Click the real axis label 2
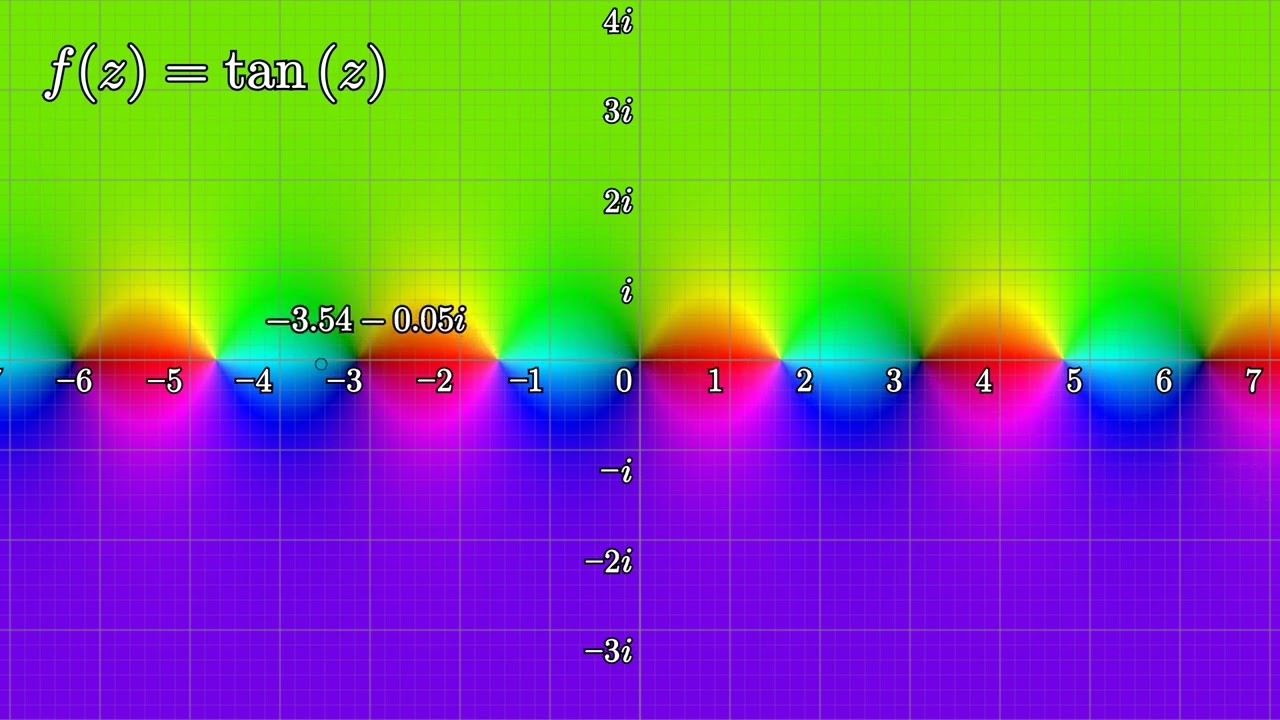This screenshot has width=1280, height=720. pyautogui.click(x=804, y=381)
